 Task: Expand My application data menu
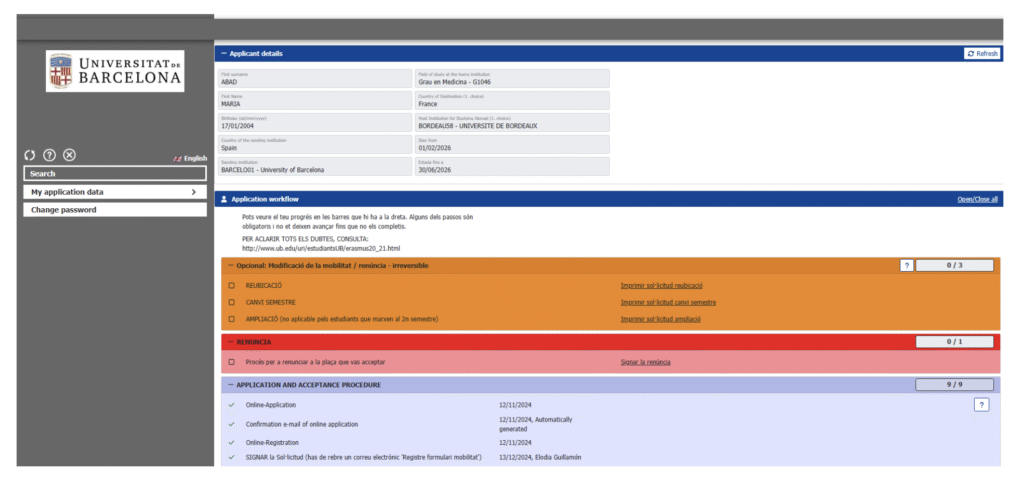[115, 192]
